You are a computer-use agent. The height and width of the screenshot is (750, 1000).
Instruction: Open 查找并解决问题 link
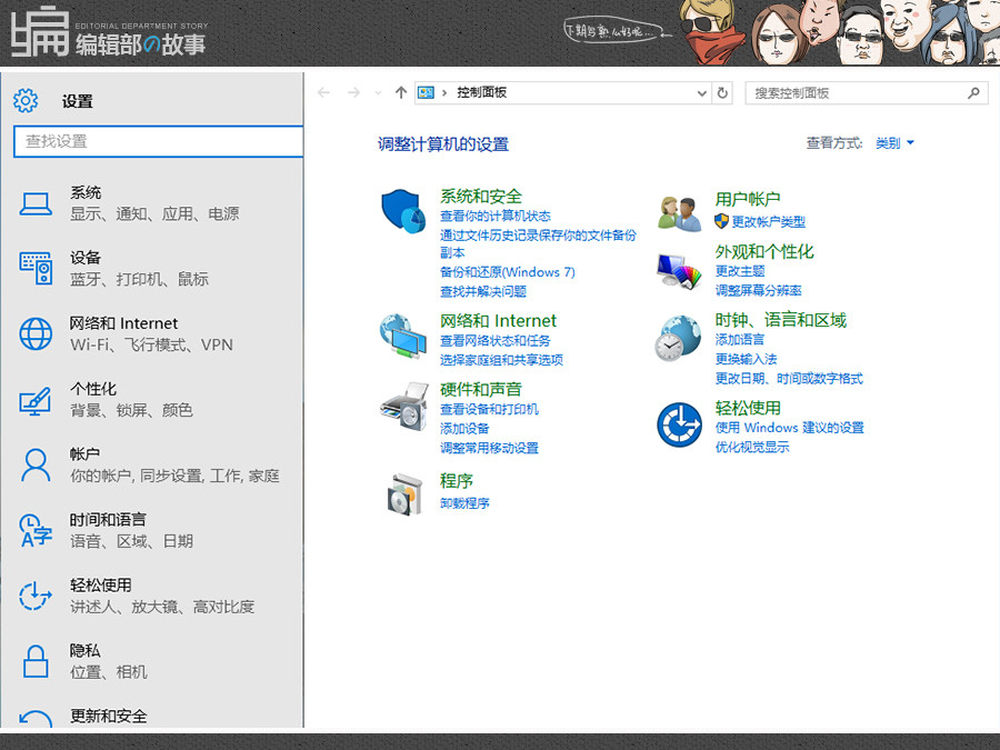pyautogui.click(x=483, y=291)
